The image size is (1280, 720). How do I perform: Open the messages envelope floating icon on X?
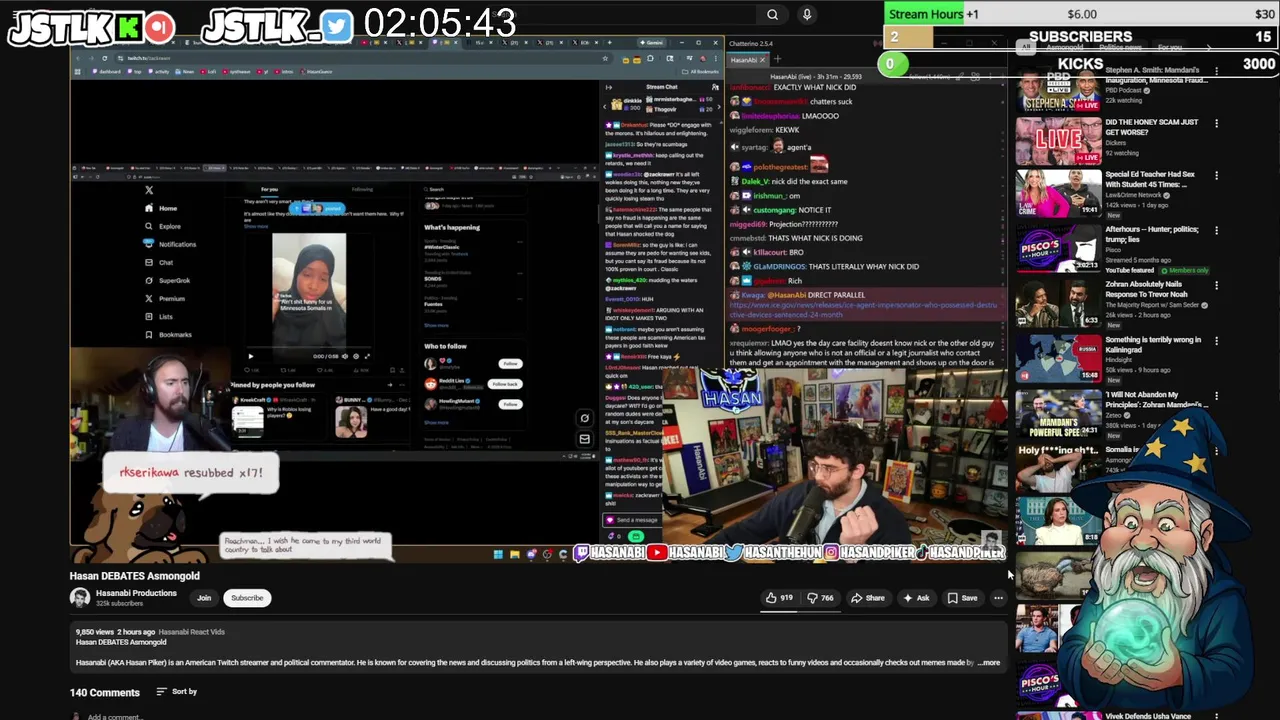pos(585,438)
